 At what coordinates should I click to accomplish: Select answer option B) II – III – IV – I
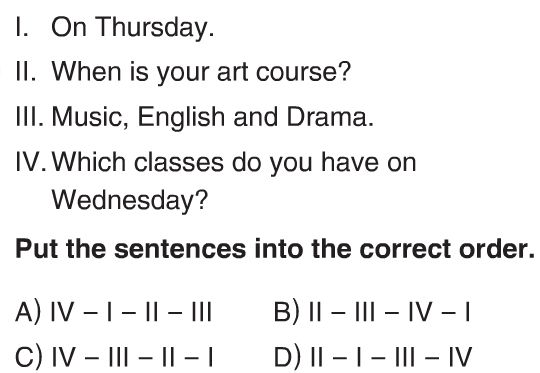372,312
